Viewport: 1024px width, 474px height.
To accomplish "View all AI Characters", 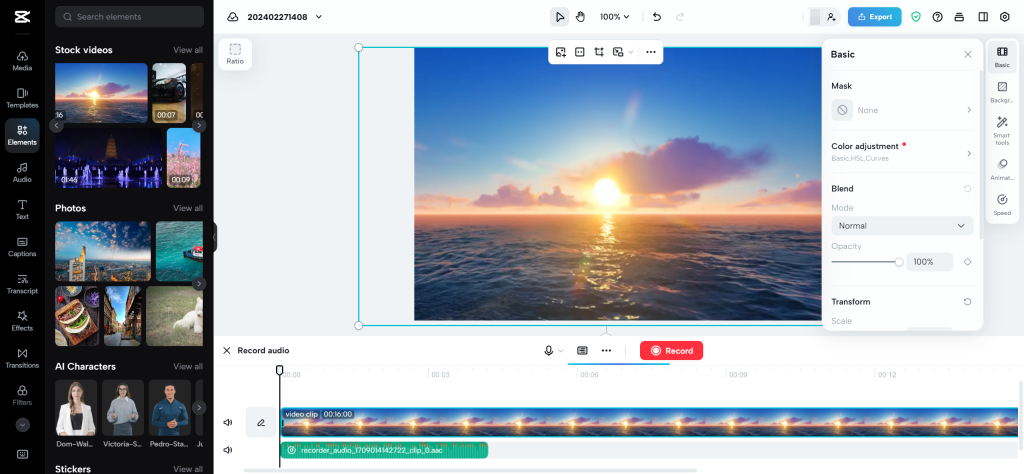I will 187,366.
